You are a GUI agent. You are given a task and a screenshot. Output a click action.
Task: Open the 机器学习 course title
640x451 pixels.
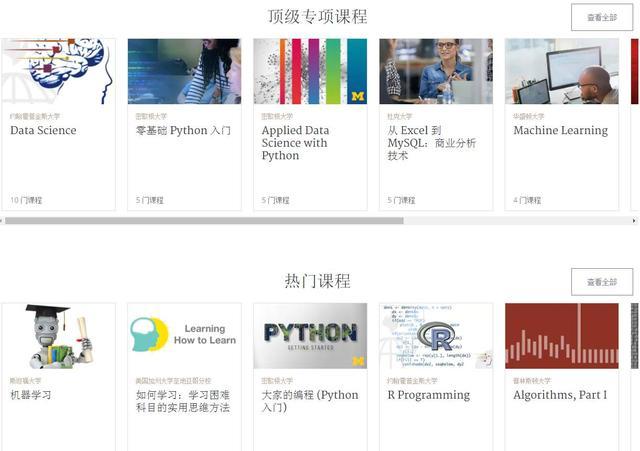31,395
